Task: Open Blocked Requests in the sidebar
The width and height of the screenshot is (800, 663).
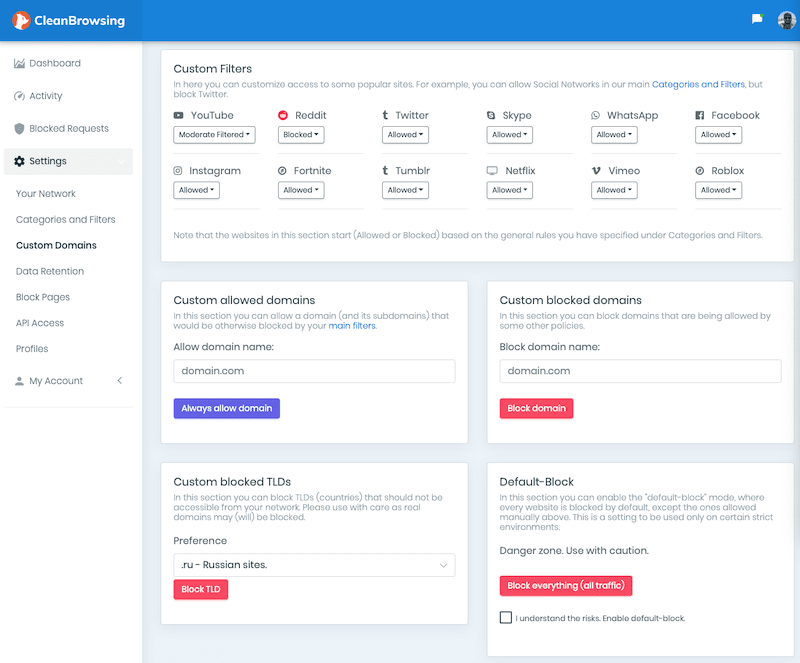Action: coord(69,129)
